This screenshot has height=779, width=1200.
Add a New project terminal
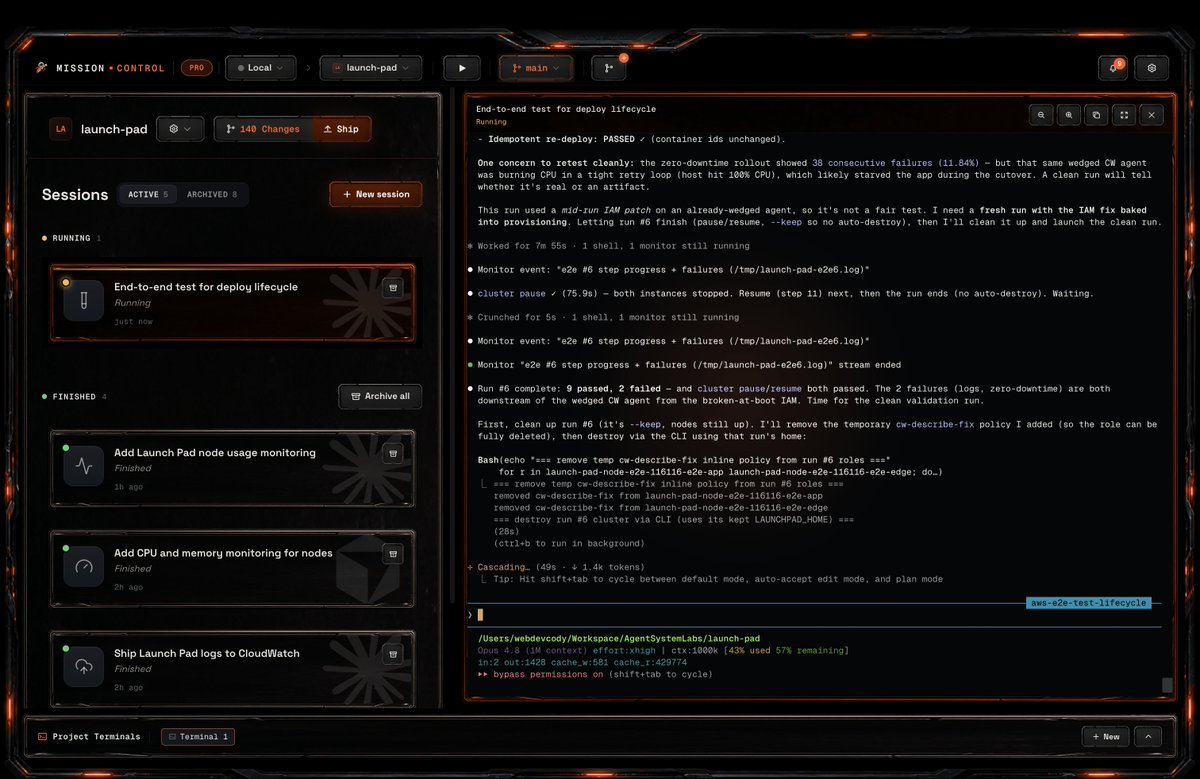1104,736
